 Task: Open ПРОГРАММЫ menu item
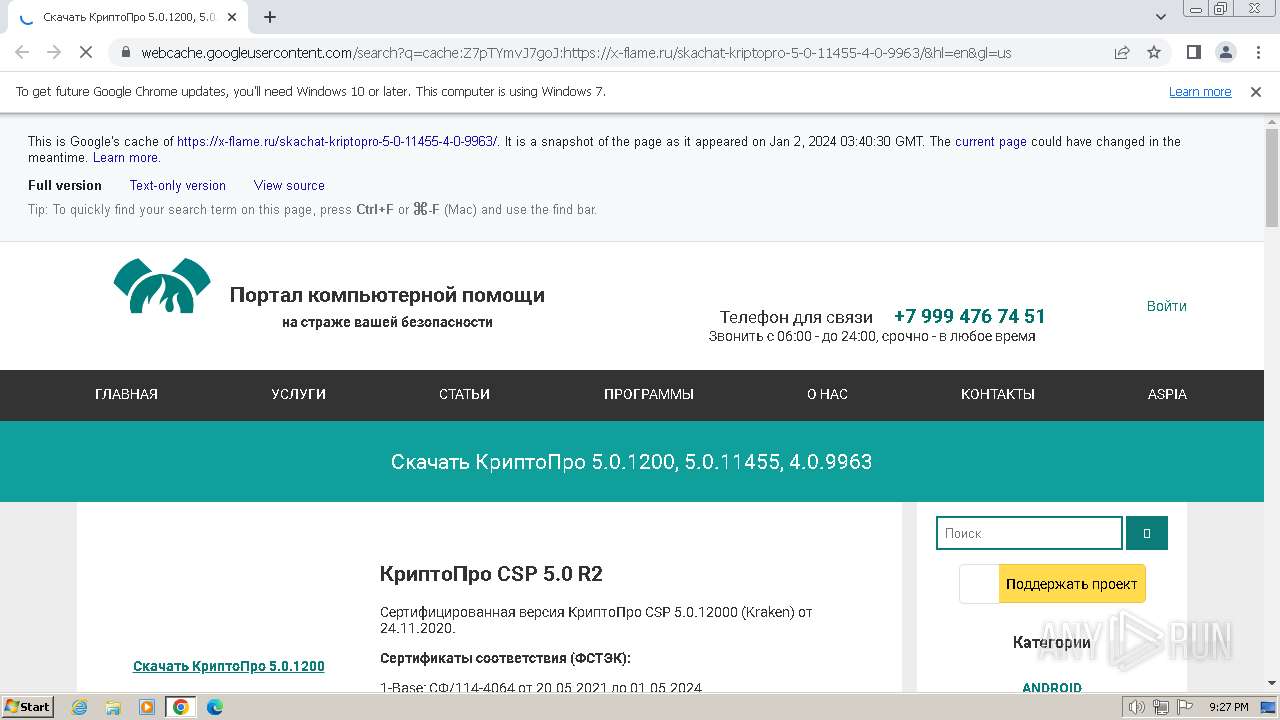(649, 394)
